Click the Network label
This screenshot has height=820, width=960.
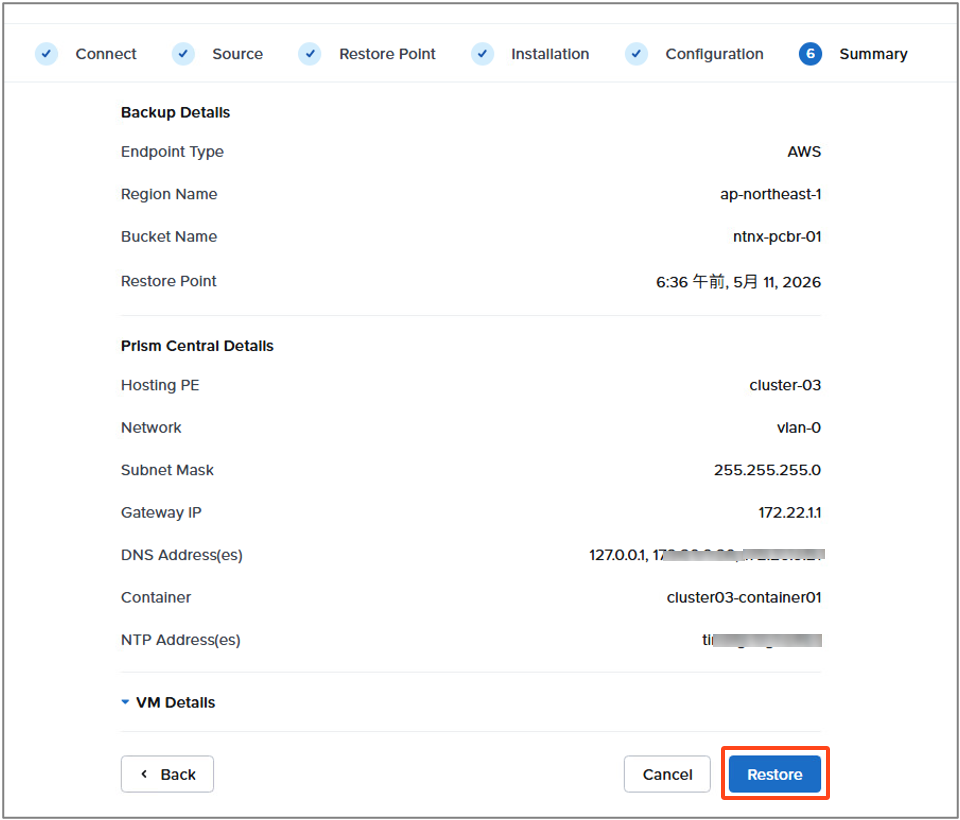coord(151,427)
